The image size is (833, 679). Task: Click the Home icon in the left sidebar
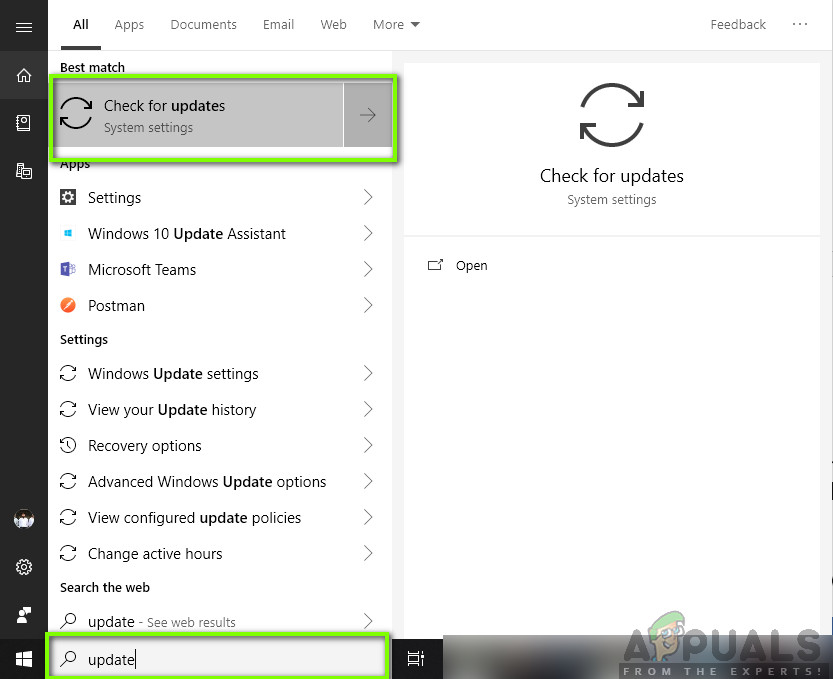(23, 75)
